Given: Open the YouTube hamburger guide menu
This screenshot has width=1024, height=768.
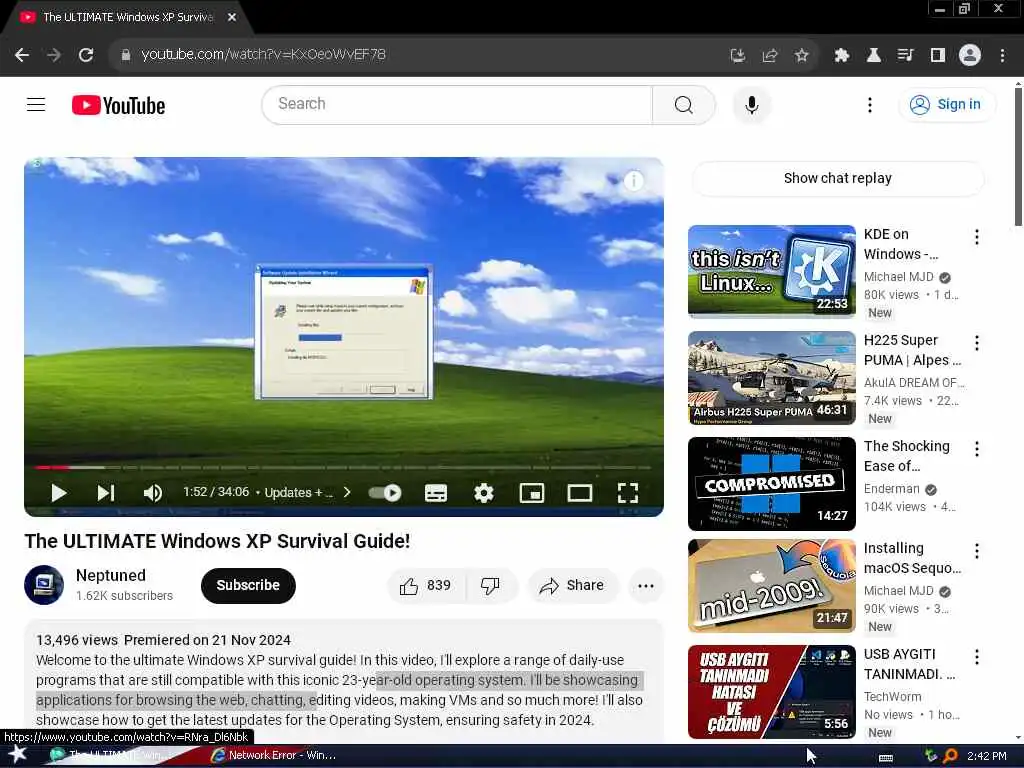Looking at the screenshot, I should point(36,104).
